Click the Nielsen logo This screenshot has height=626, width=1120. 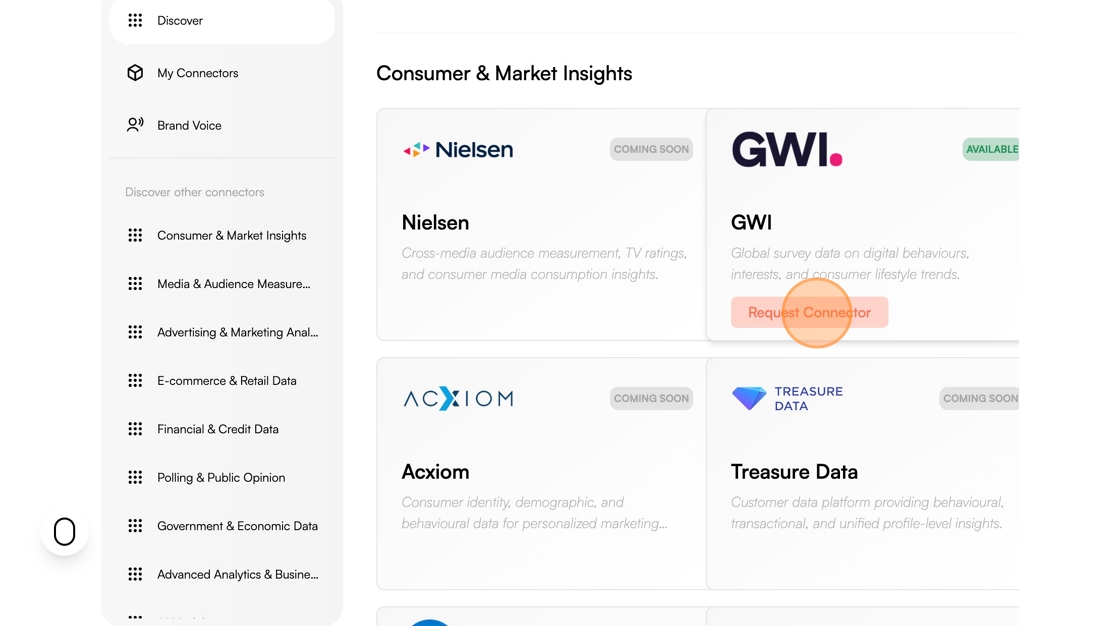tap(458, 149)
